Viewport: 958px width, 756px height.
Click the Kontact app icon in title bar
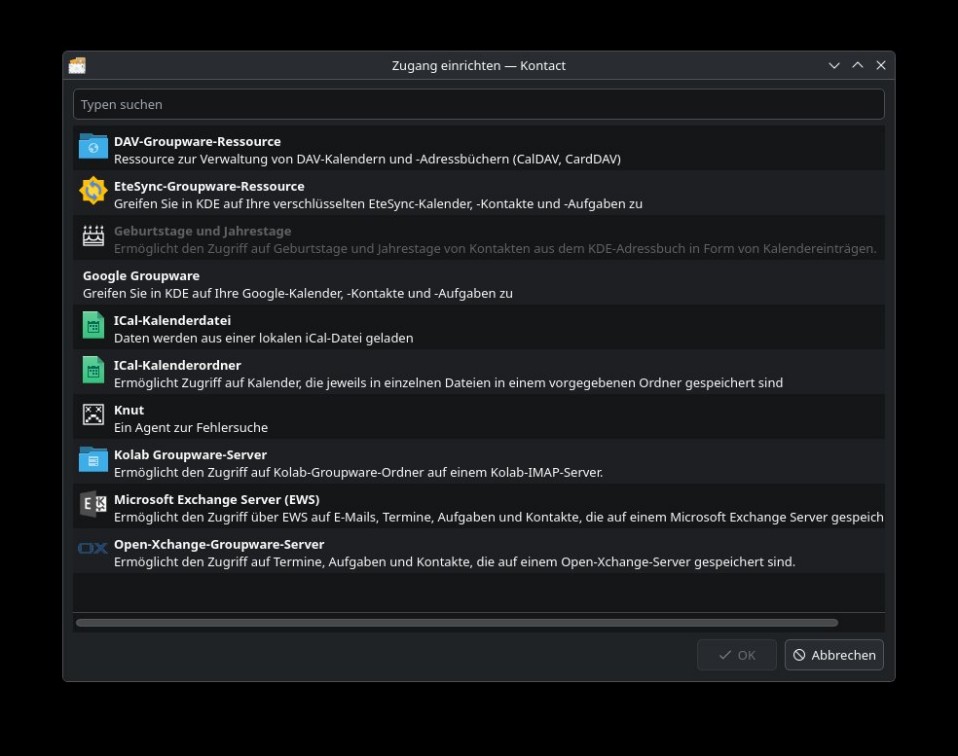pyautogui.click(x=77, y=65)
